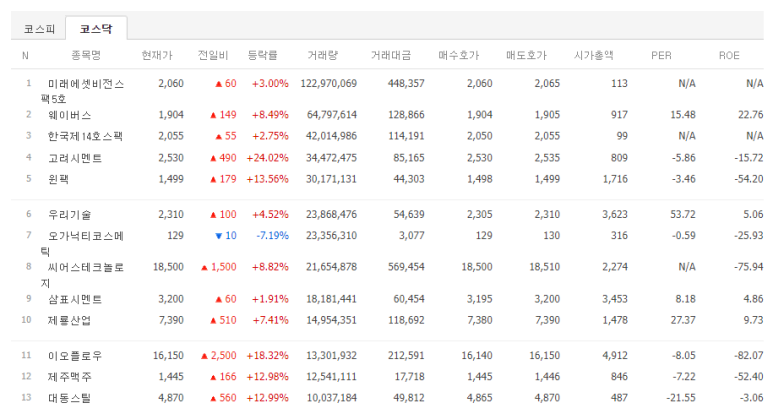Click the 고려시멘트 stock name
Screen dimensions: 773x414
pyautogui.click(x=75, y=158)
